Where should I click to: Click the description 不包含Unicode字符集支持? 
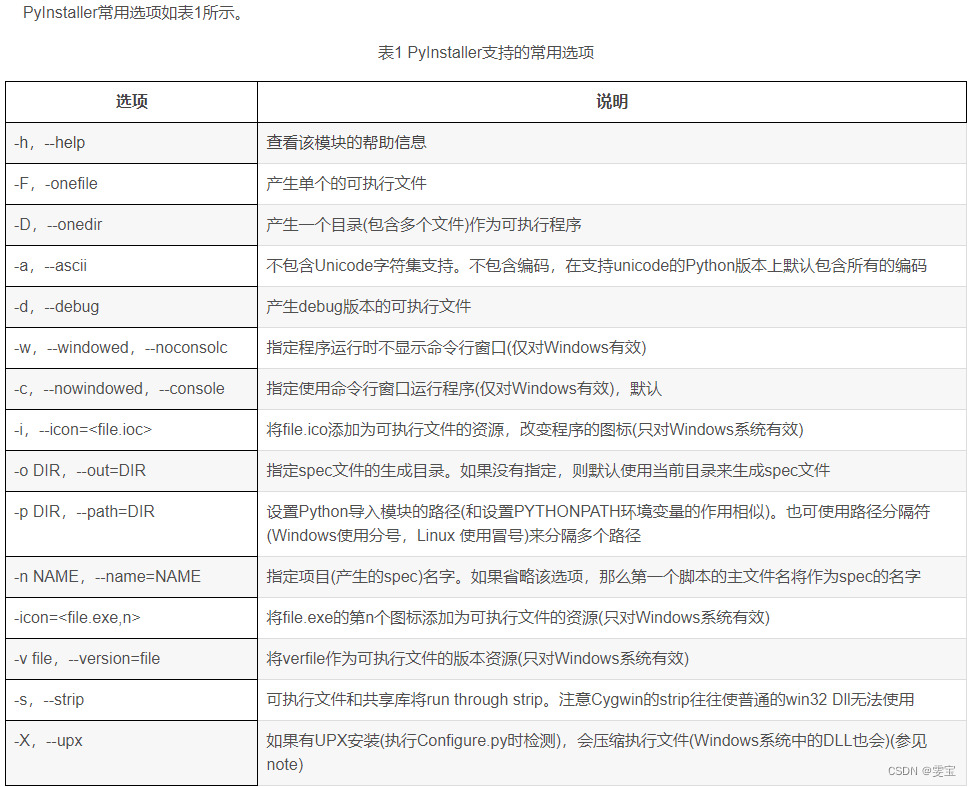tap(612, 266)
